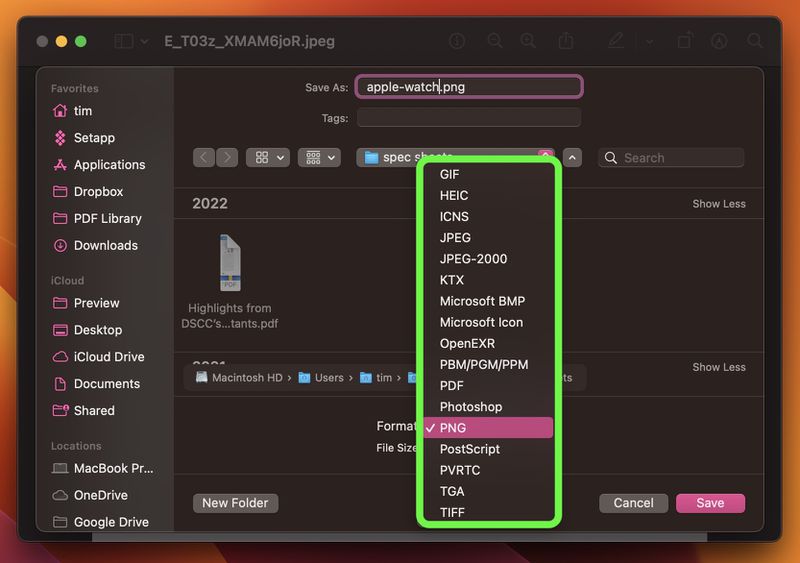Click the search icon in Preview toolbar
The height and width of the screenshot is (563, 800).
pyautogui.click(x=755, y=41)
